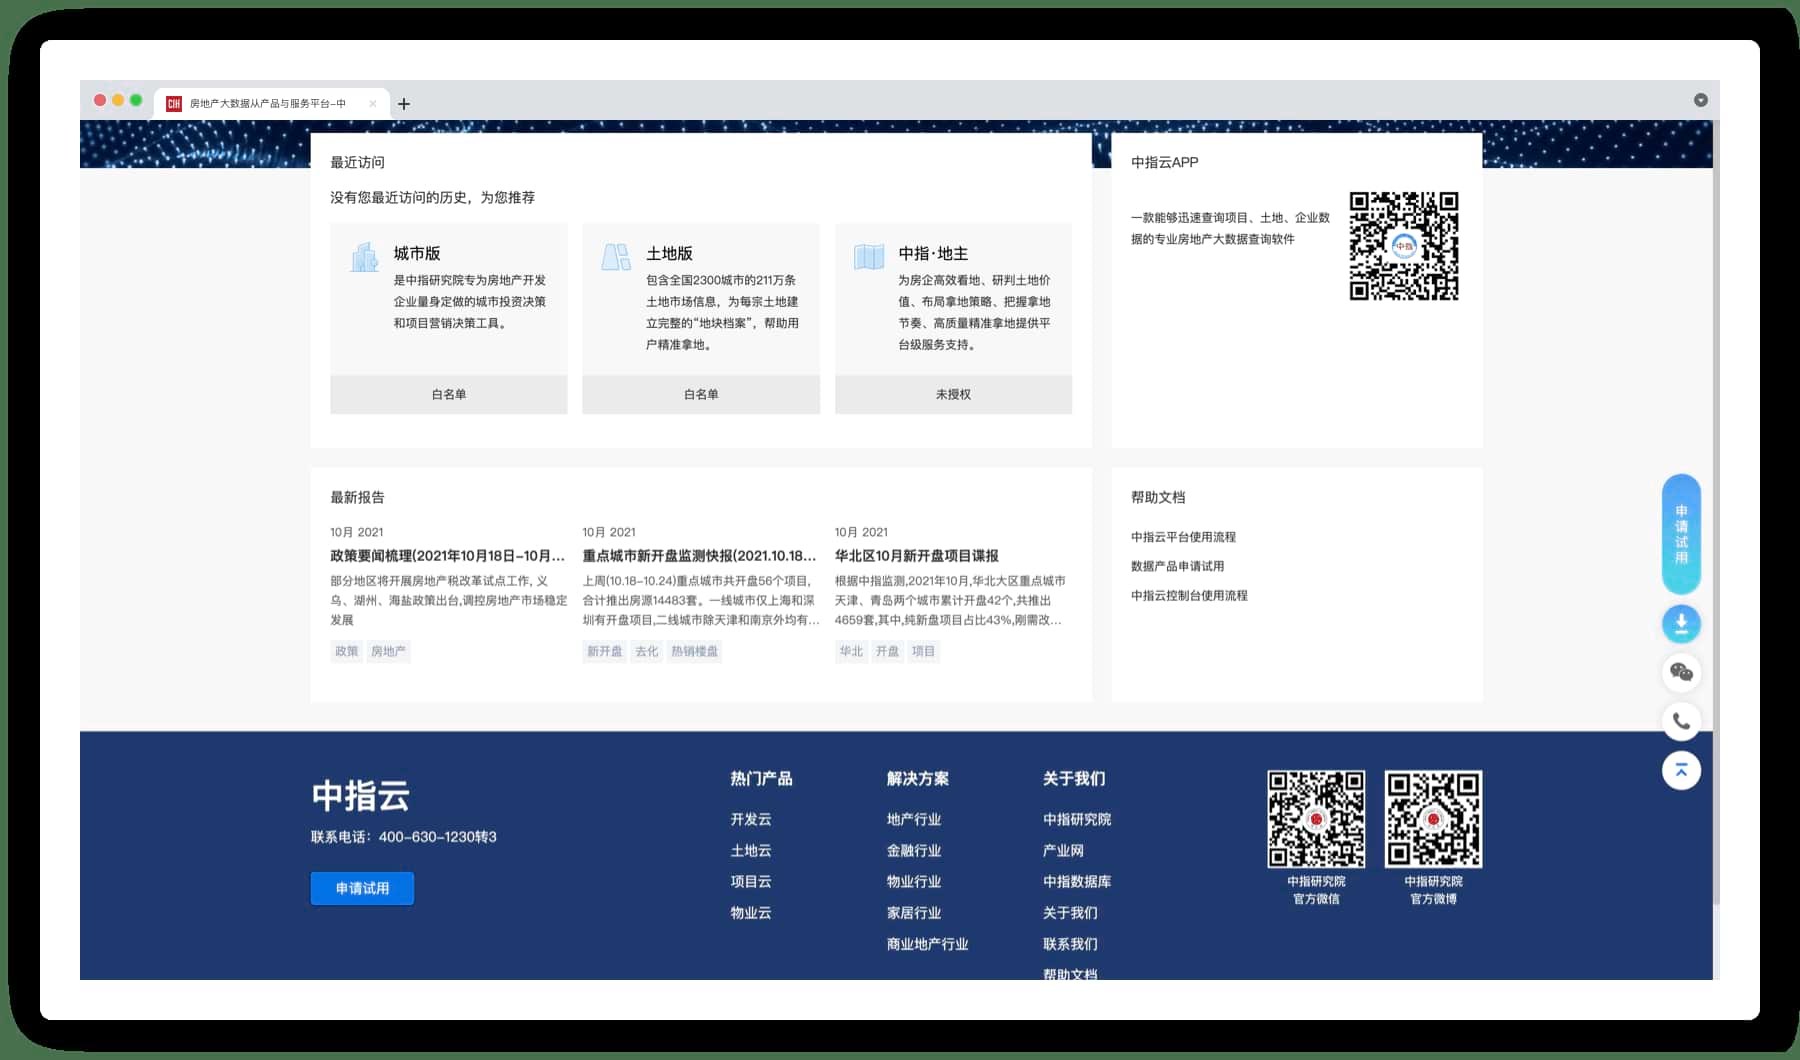Click footer link 中指研究院

(x=1077, y=819)
